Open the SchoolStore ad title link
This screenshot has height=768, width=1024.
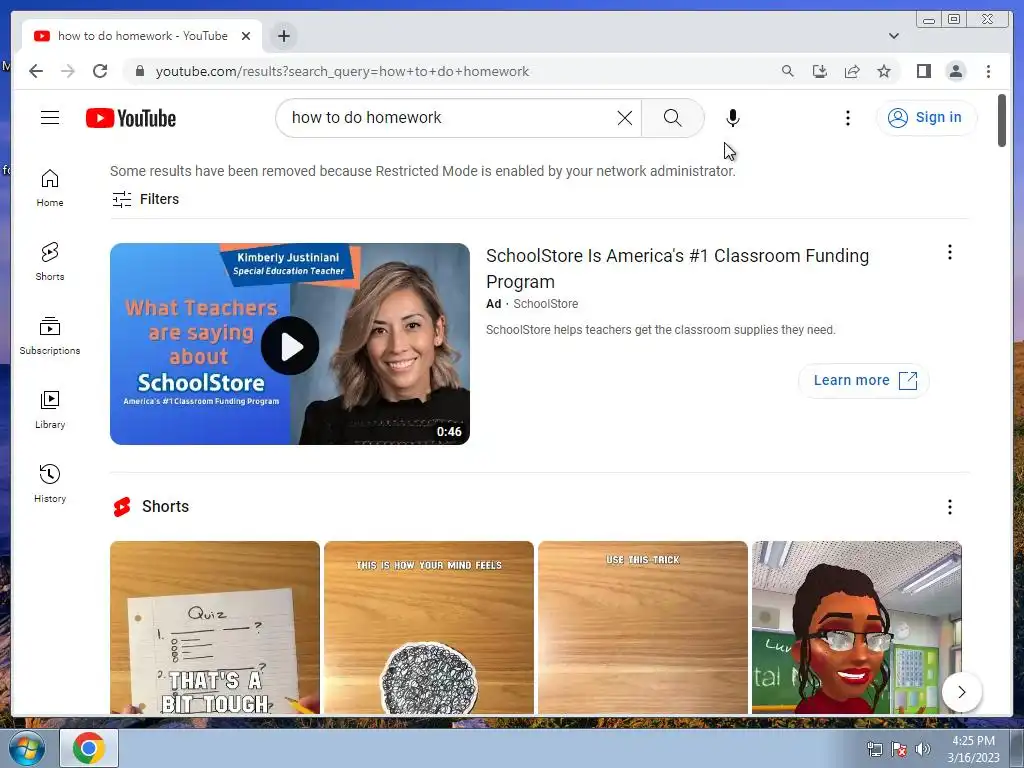pos(677,268)
